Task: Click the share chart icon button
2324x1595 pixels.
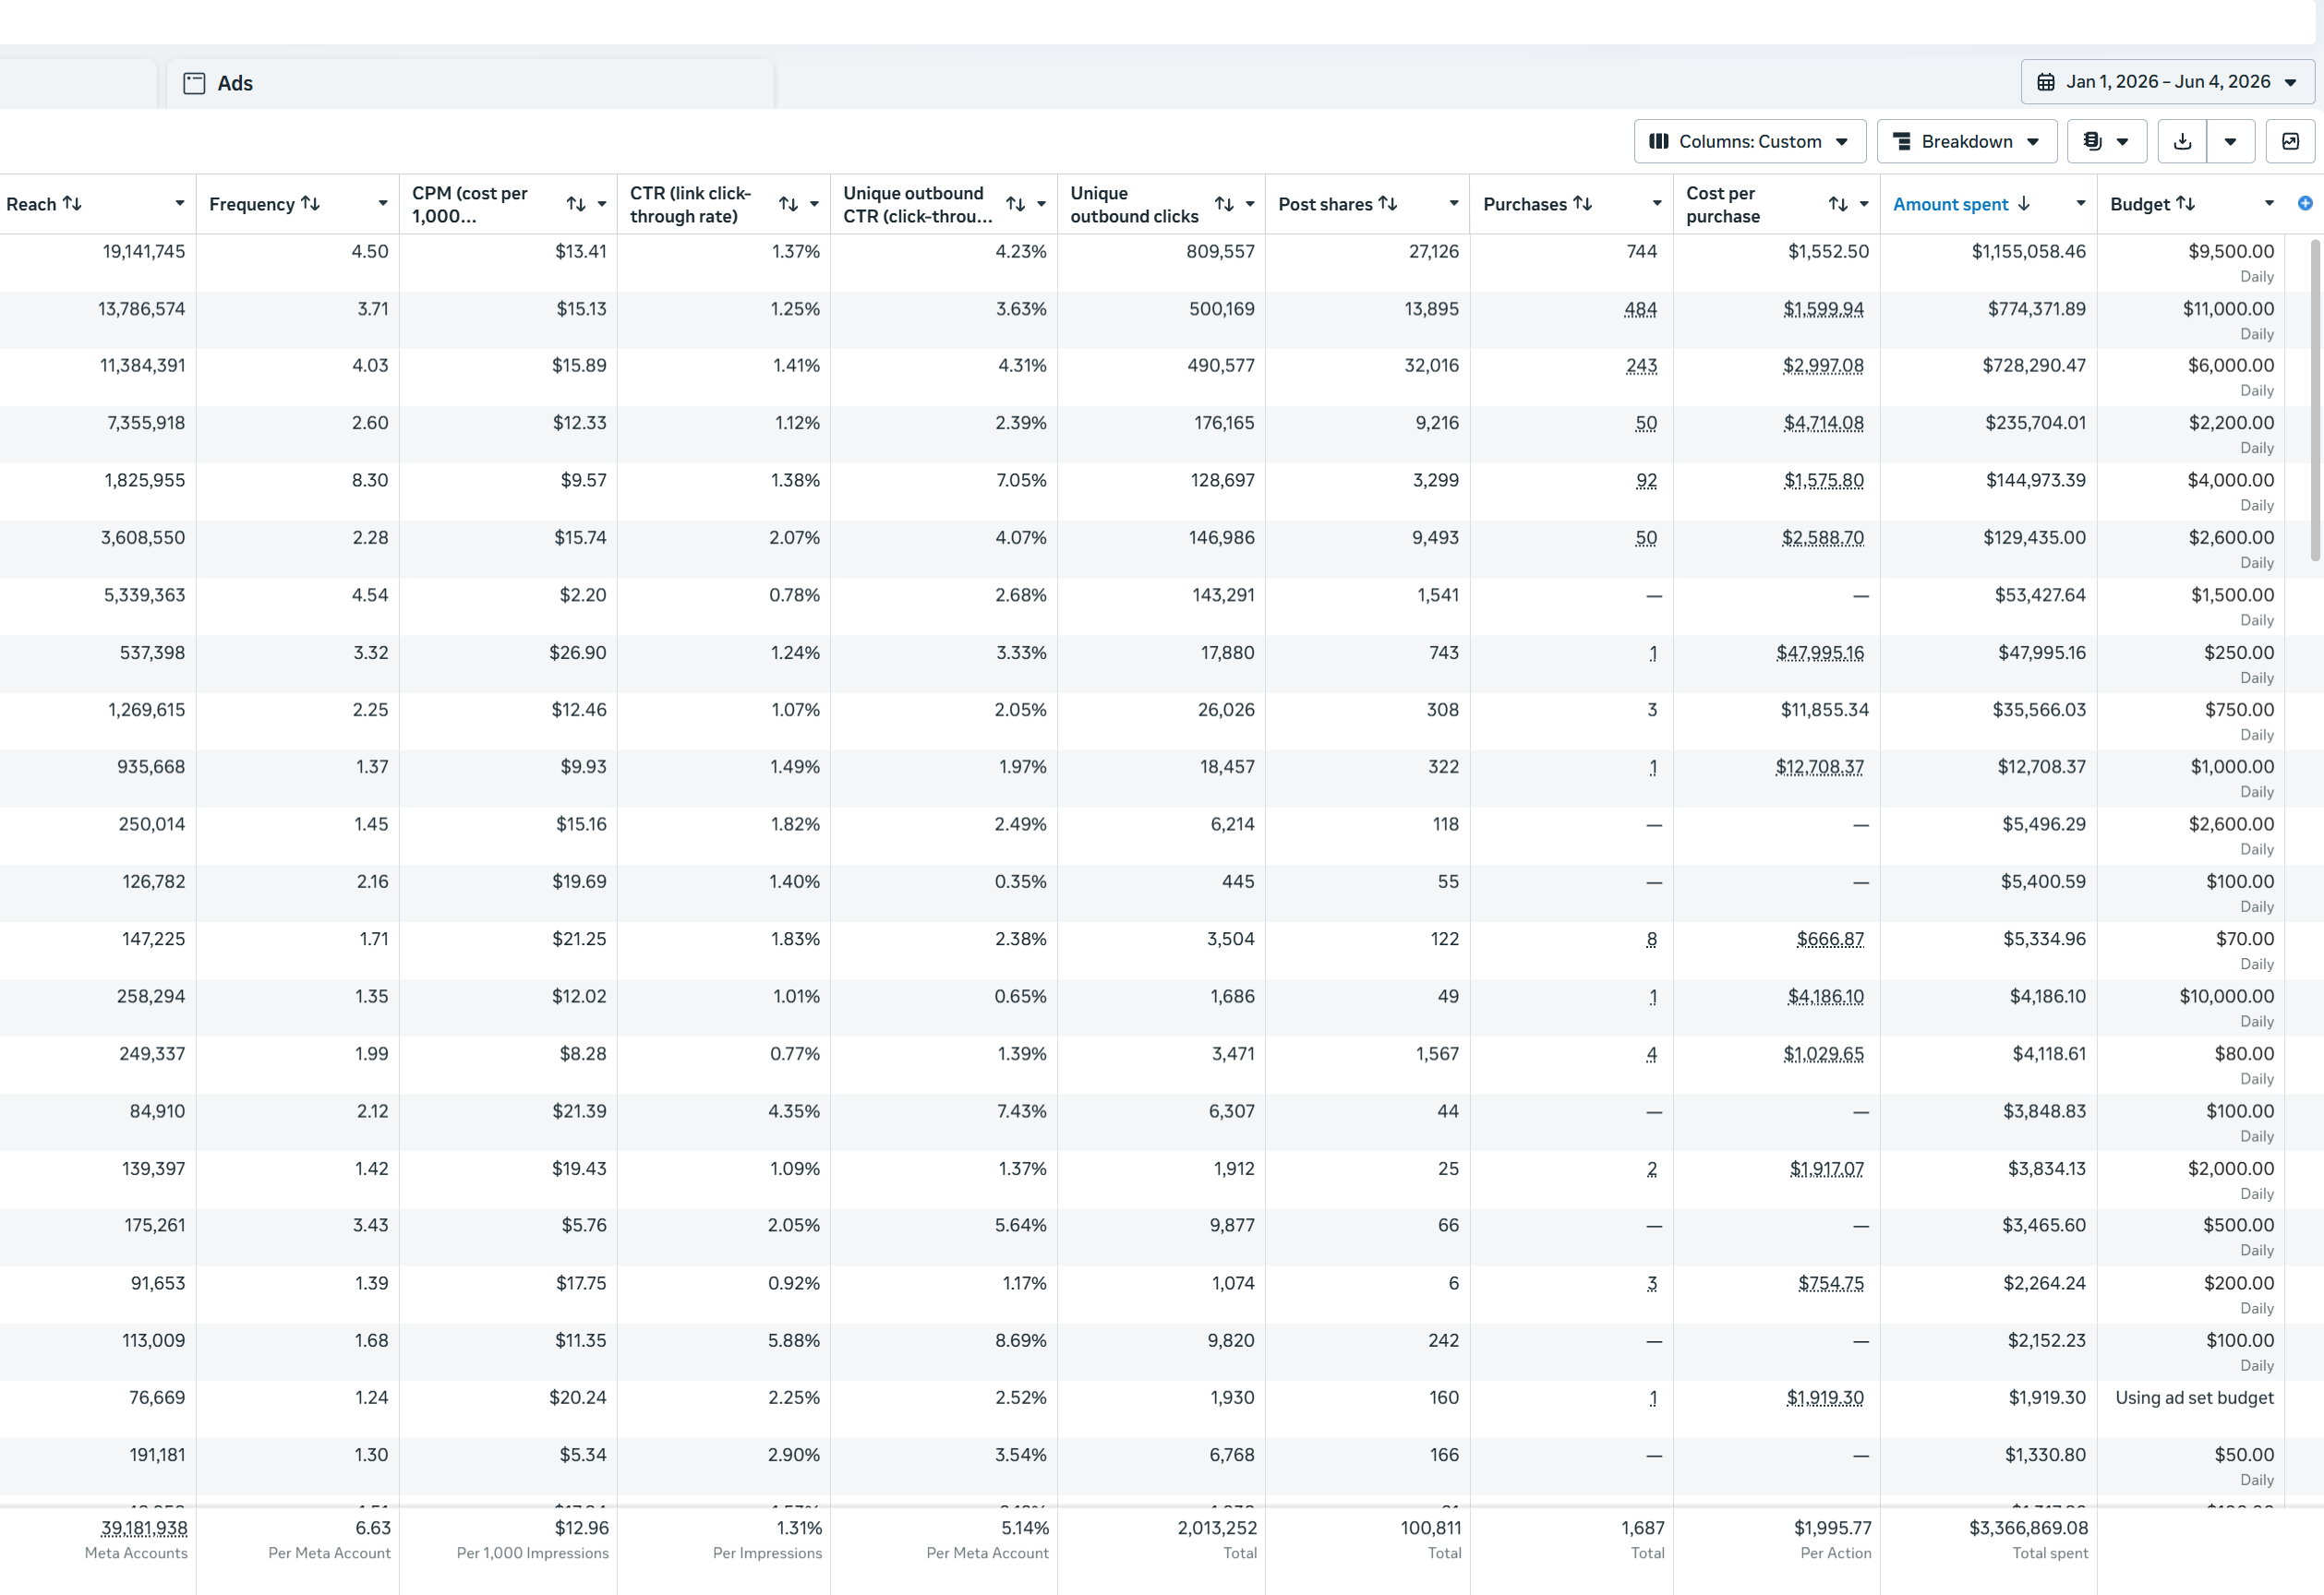Action: pyautogui.click(x=2290, y=141)
